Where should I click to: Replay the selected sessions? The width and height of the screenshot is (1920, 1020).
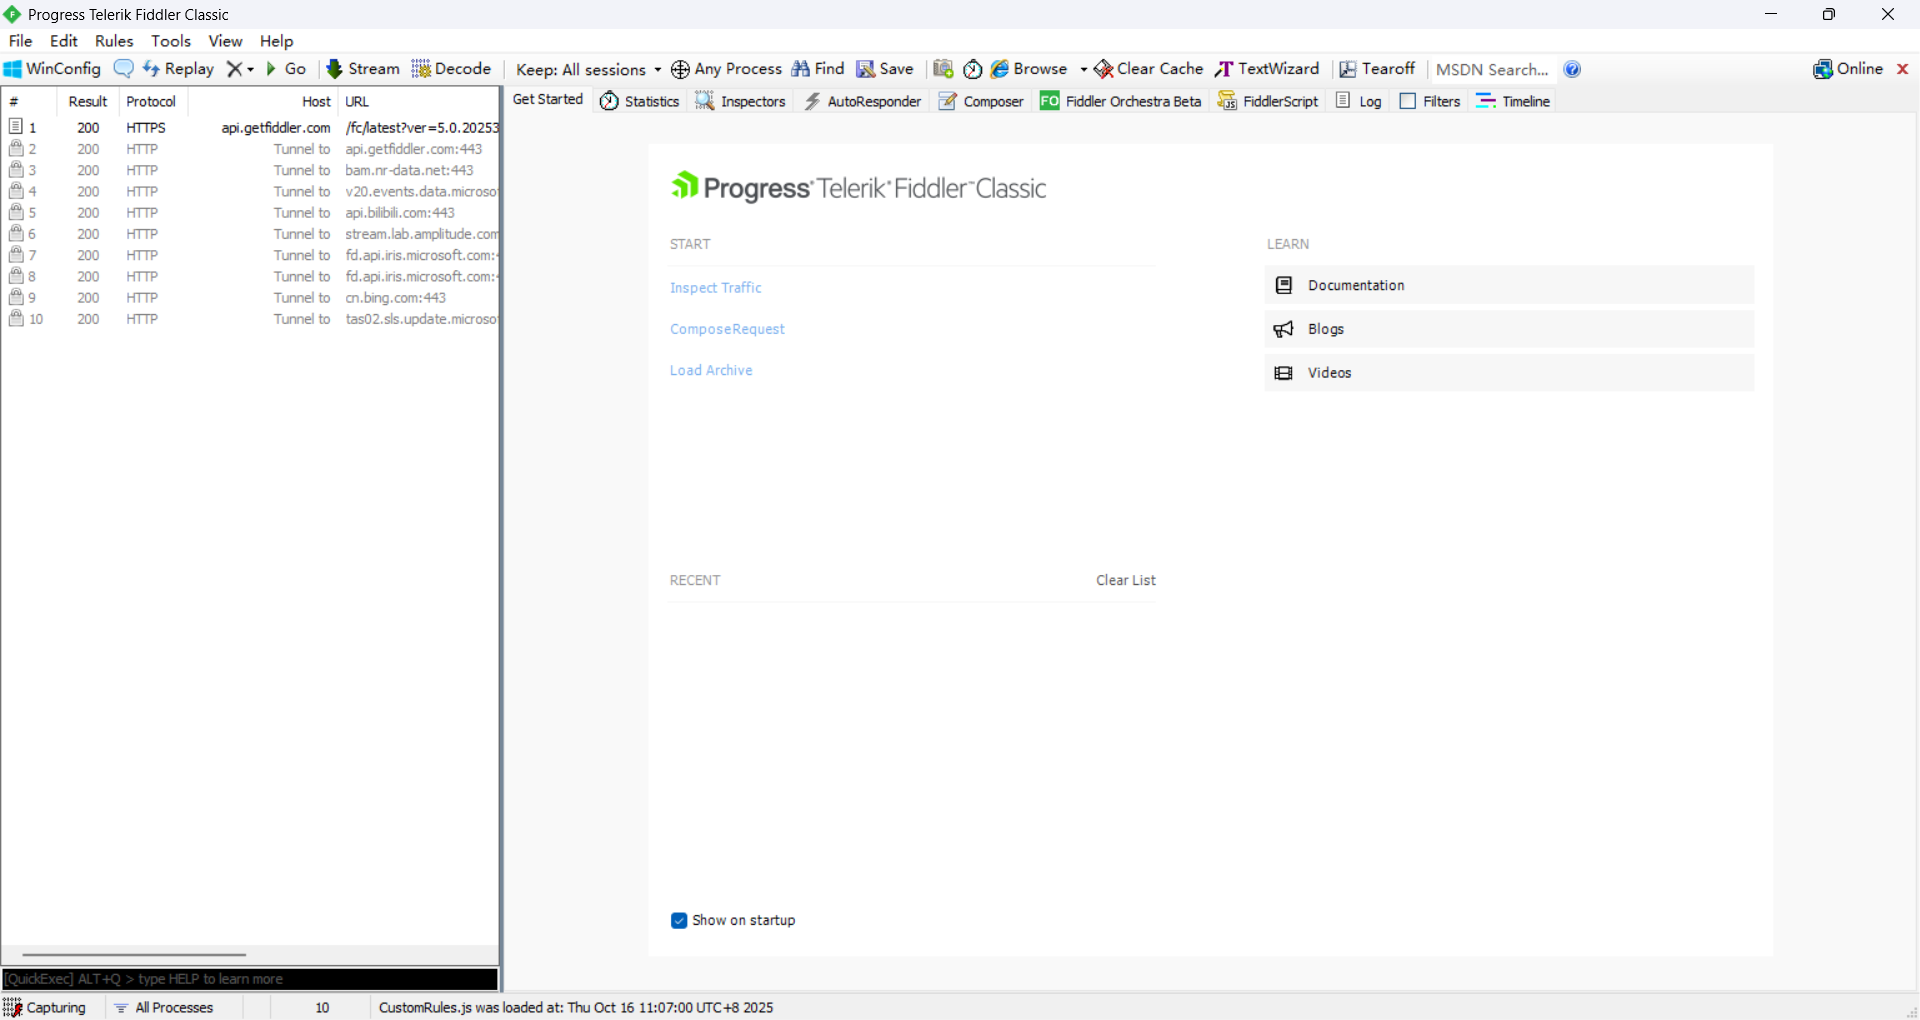click(179, 69)
